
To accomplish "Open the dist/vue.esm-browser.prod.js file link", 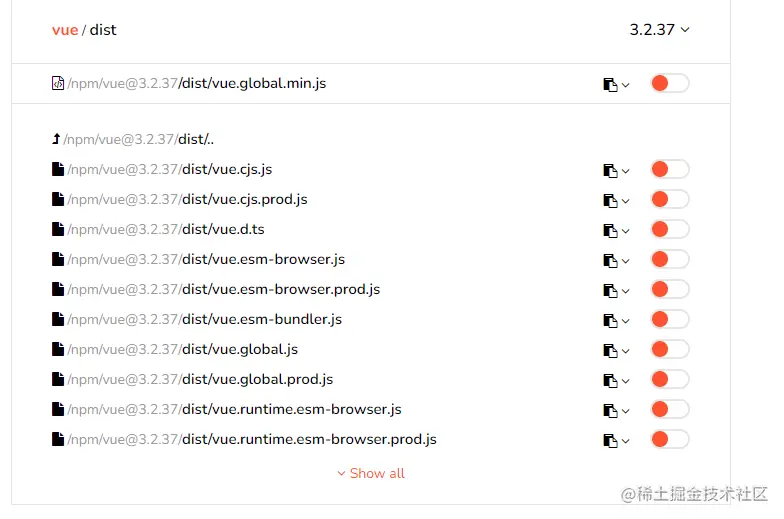I will click(x=224, y=289).
